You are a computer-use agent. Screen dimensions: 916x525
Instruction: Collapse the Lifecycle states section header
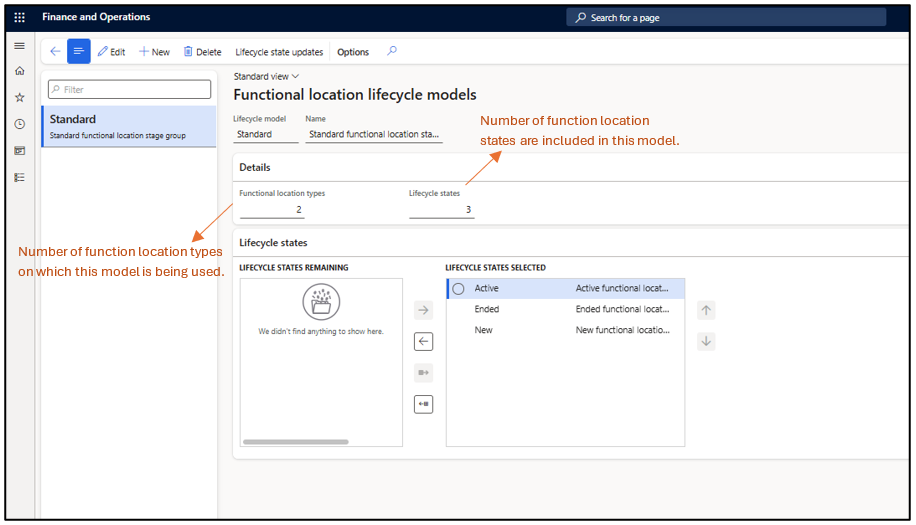[571, 243]
